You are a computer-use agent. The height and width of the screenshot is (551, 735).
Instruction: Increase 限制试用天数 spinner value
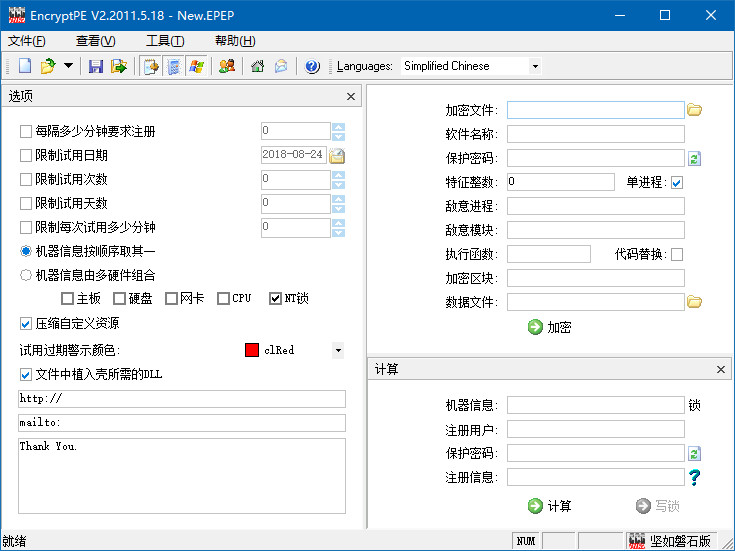(338, 198)
